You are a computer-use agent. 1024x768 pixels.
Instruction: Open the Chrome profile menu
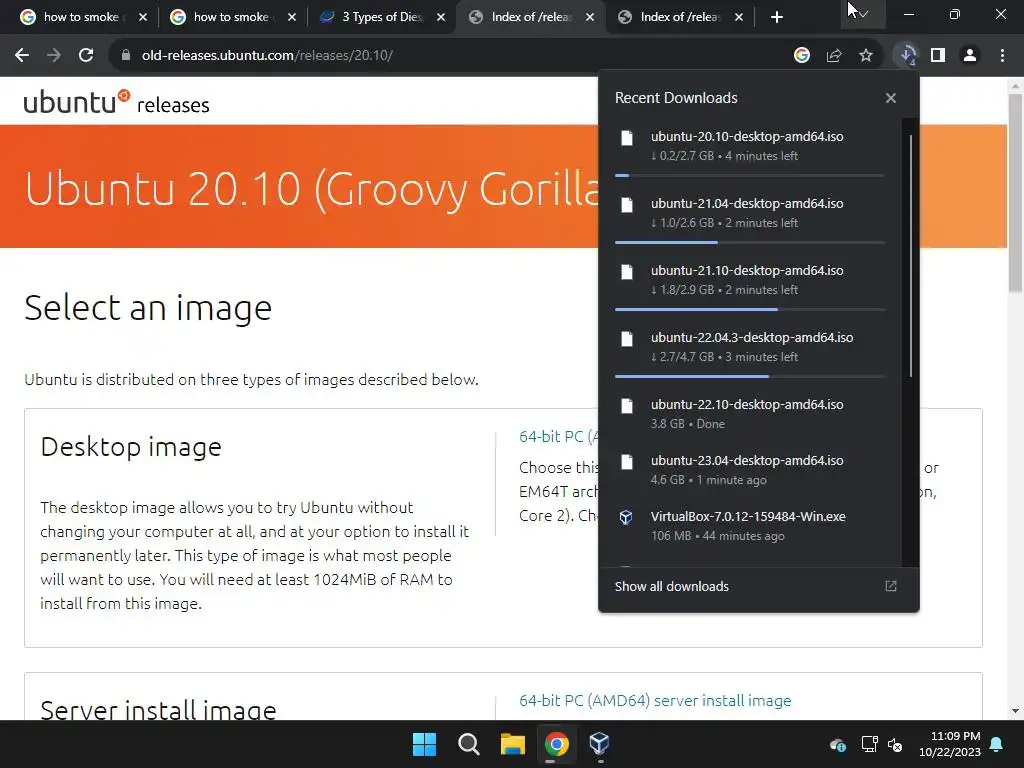point(970,56)
